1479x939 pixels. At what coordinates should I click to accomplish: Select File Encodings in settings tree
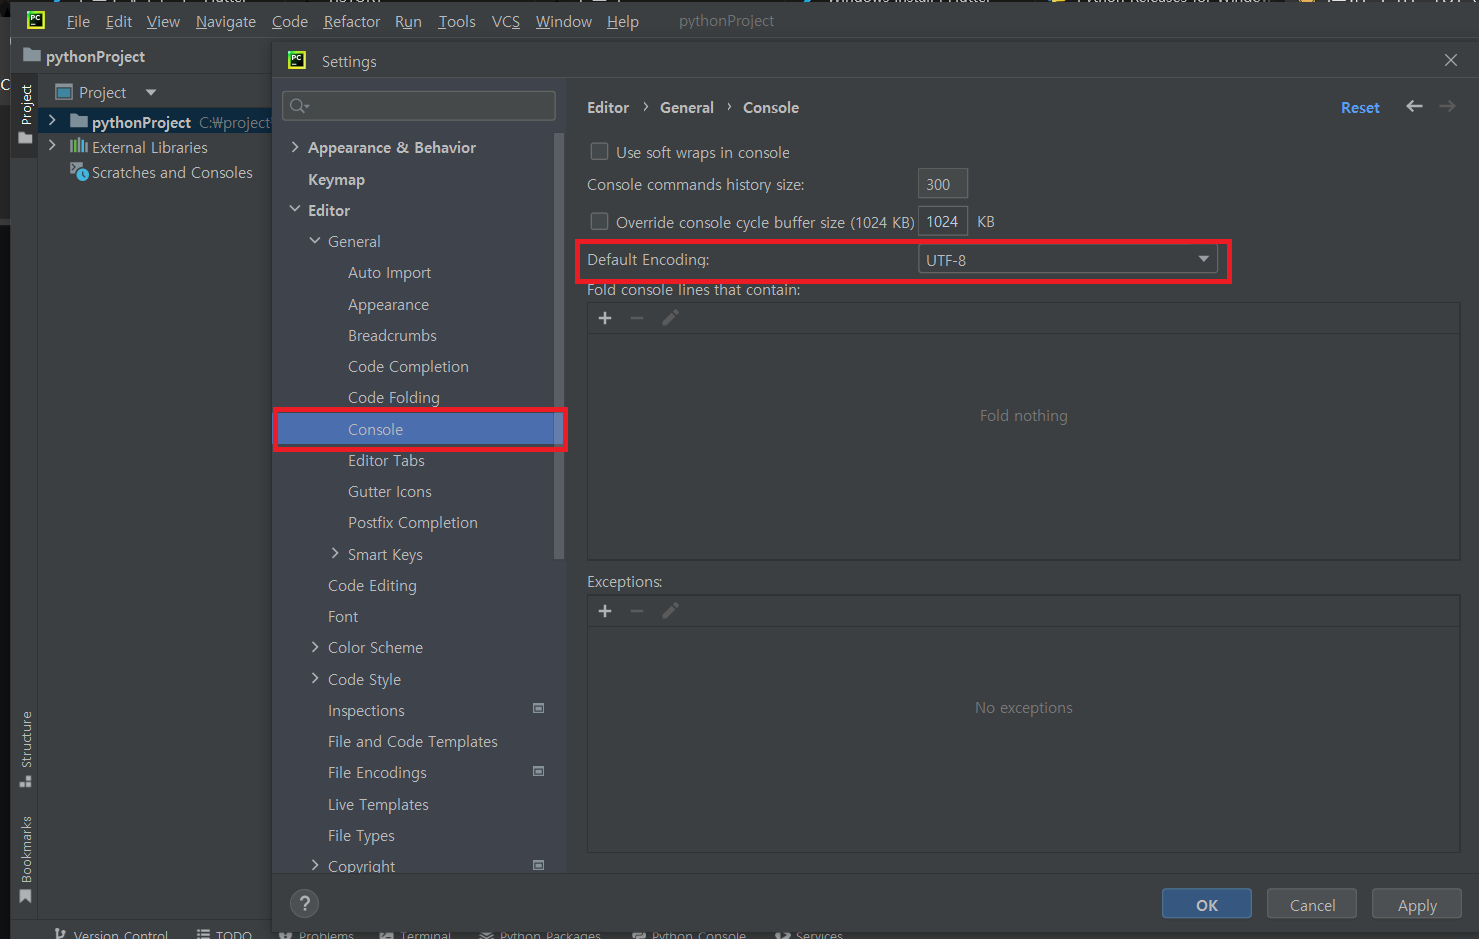[x=377, y=772]
